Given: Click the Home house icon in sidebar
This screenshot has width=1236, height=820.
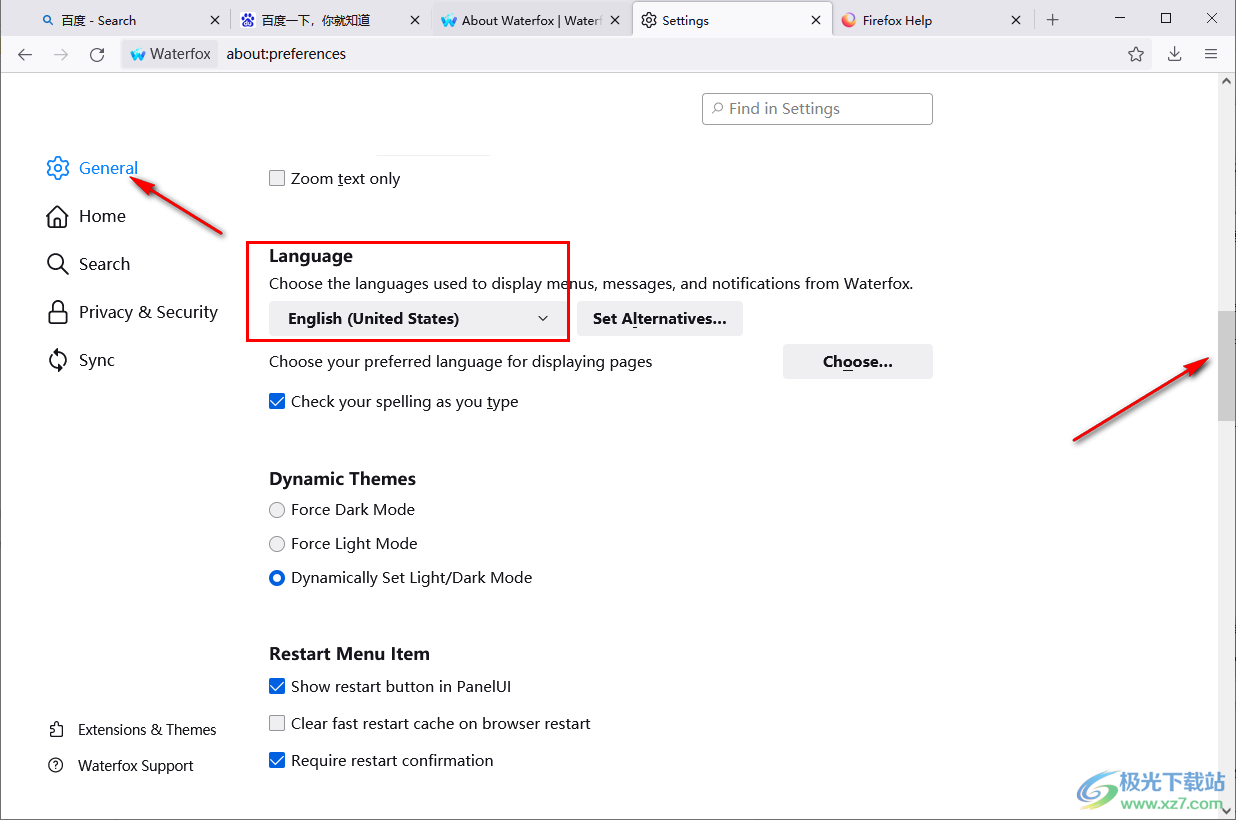Looking at the screenshot, I should pos(58,216).
